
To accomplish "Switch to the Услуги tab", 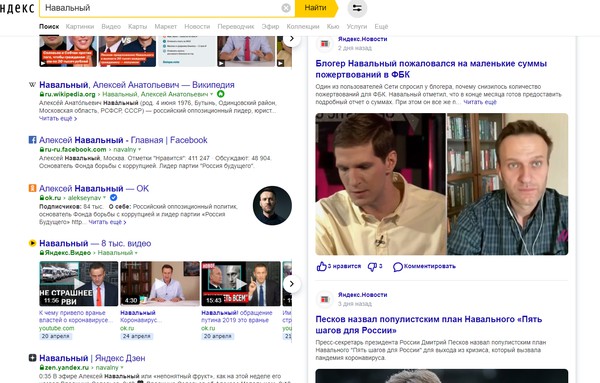I will (x=357, y=26).
